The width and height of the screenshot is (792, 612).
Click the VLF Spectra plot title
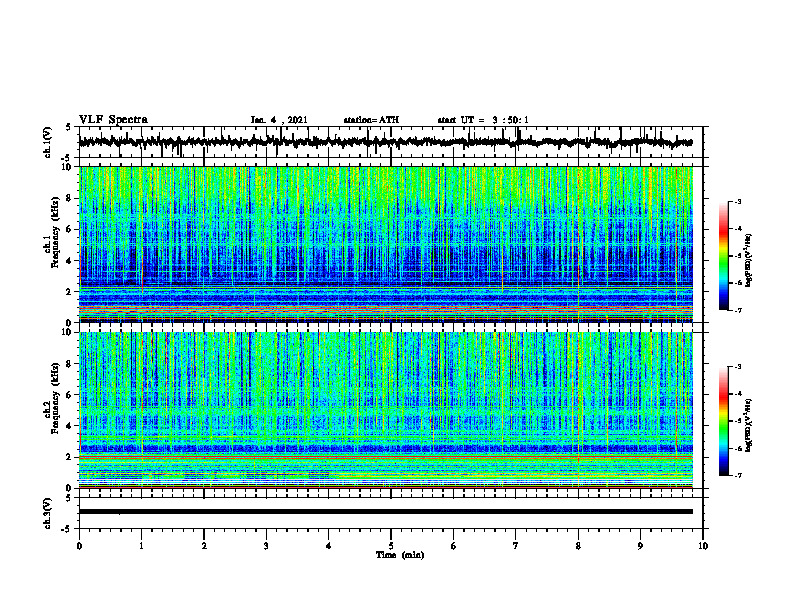coord(113,120)
